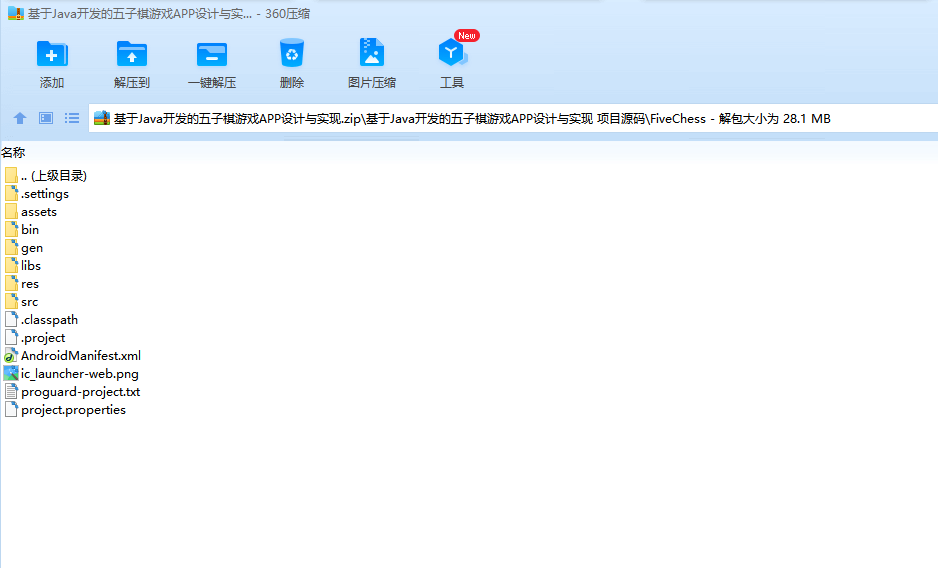Click the address path input field
Image resolution: width=938 pixels, height=568 pixels.
tap(513, 119)
